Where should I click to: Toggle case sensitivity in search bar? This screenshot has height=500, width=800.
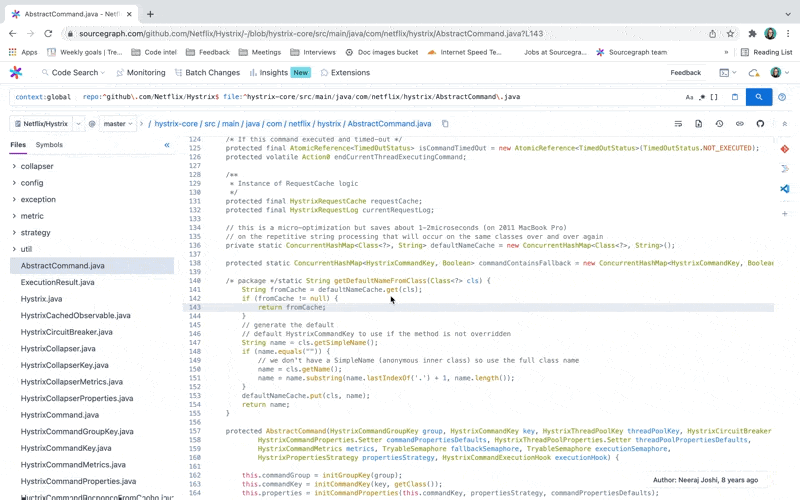(x=690, y=97)
